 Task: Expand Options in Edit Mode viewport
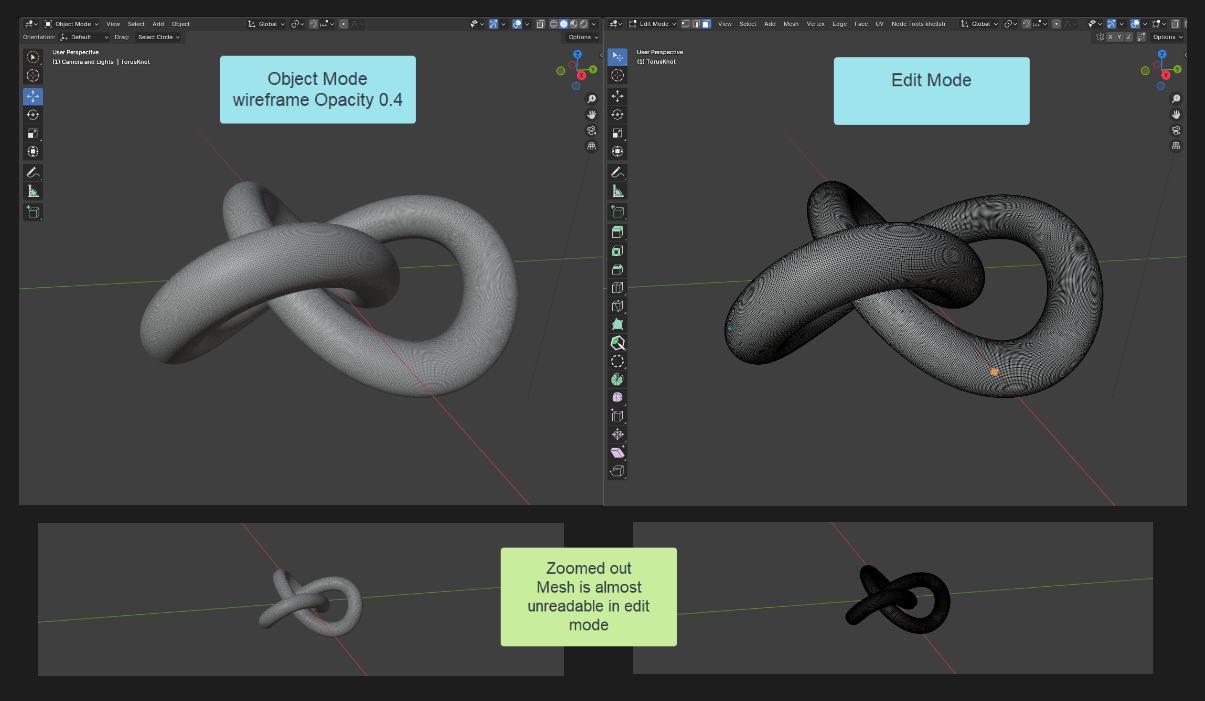click(1168, 37)
